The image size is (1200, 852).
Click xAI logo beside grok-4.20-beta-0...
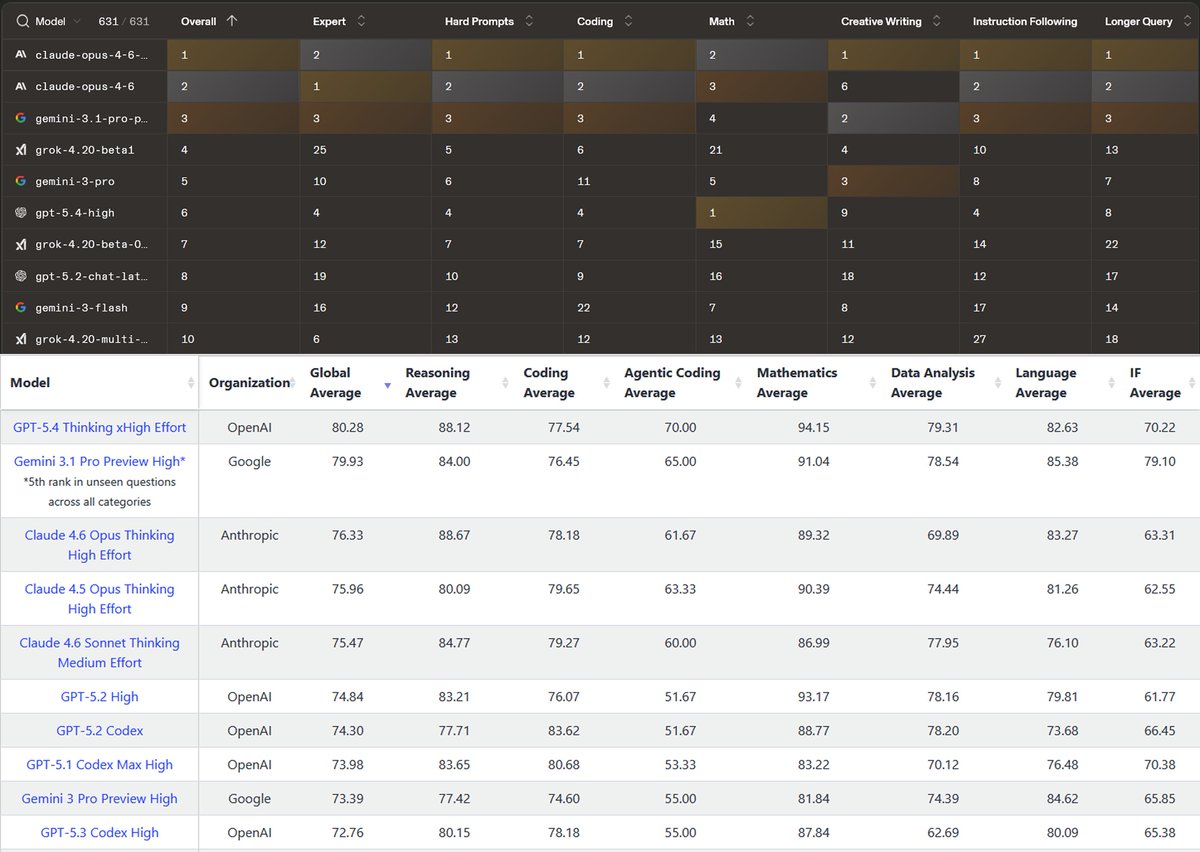click(21, 244)
